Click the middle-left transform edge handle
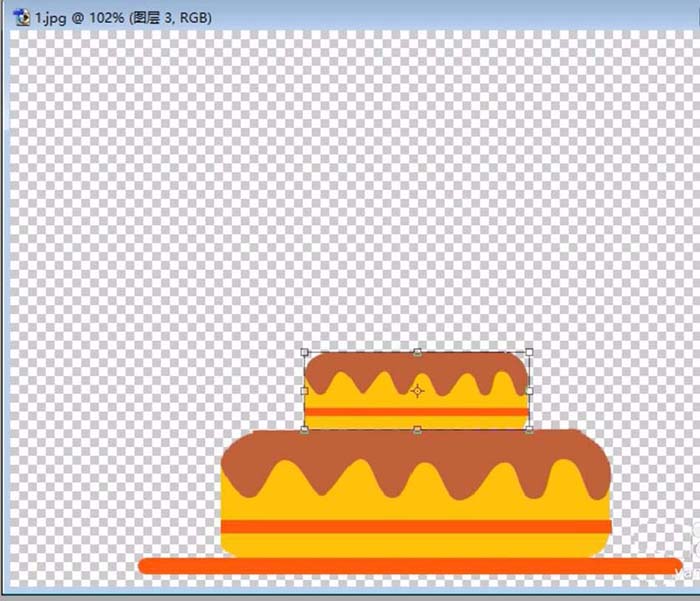The width and height of the screenshot is (700, 601). 305,391
